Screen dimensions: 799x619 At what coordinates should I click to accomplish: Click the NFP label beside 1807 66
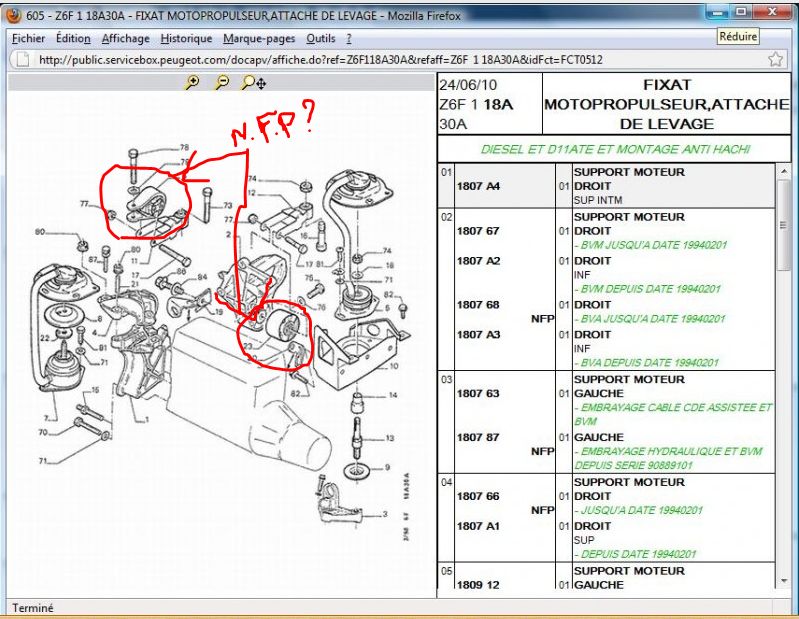[x=542, y=510]
